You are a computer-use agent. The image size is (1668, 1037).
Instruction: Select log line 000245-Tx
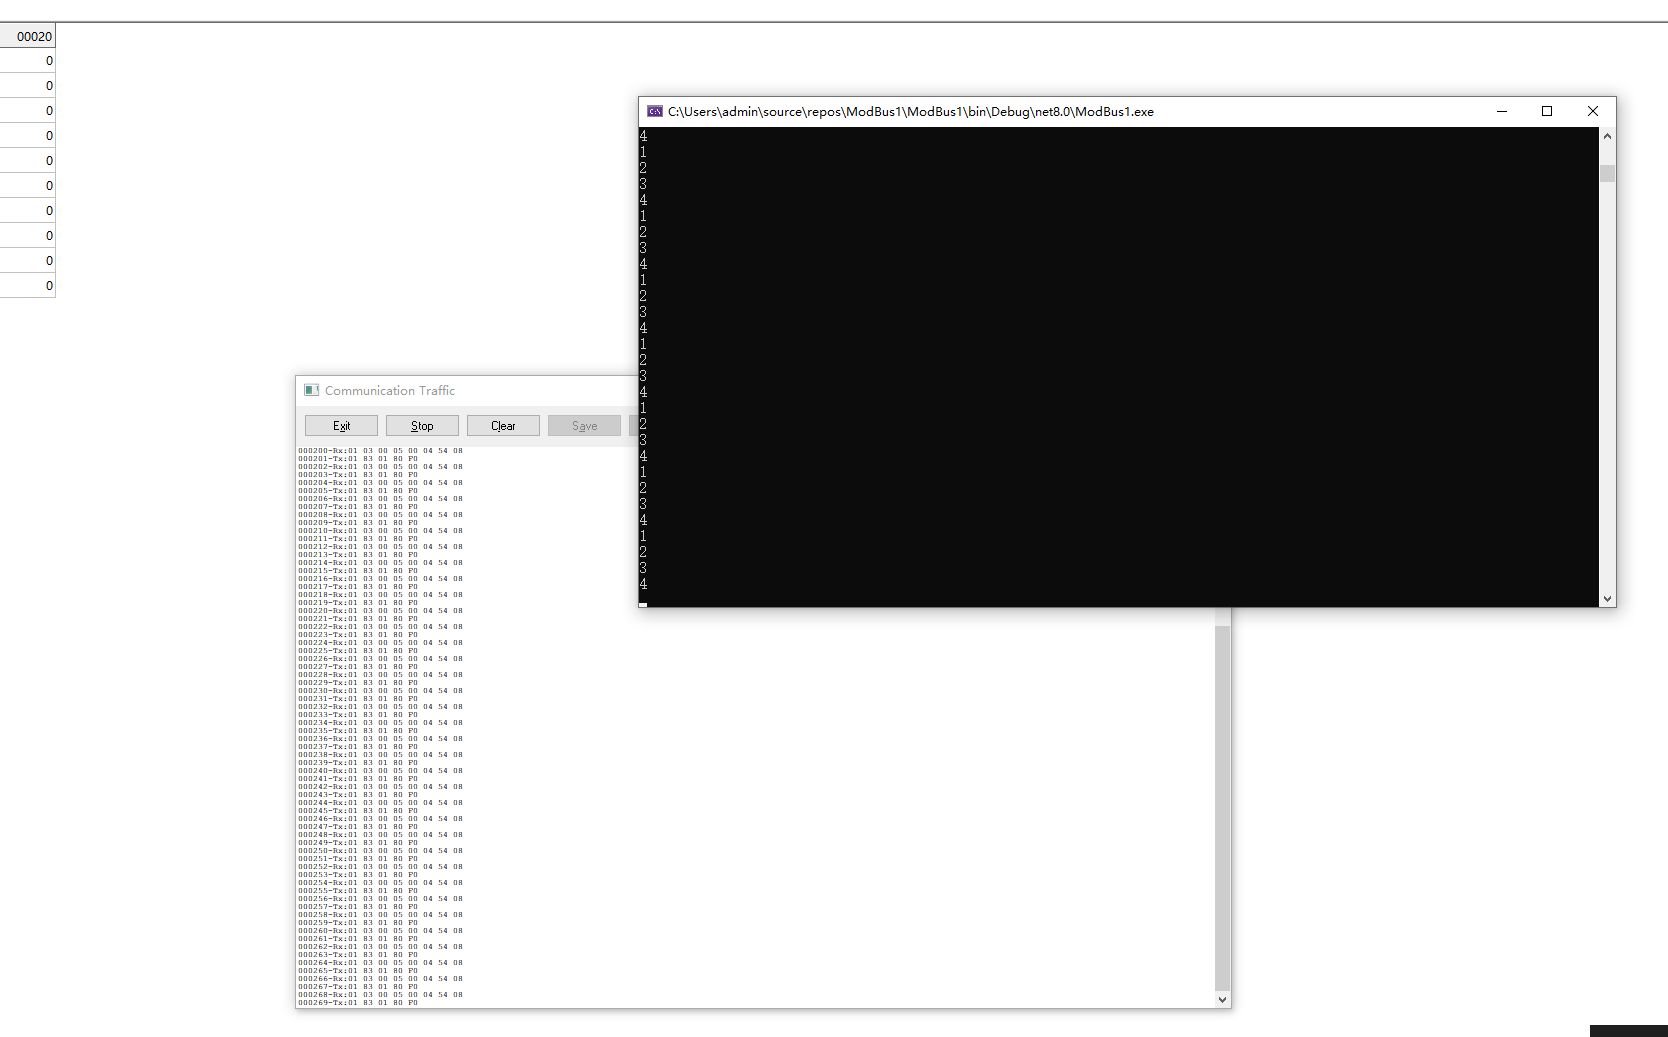click(x=358, y=811)
